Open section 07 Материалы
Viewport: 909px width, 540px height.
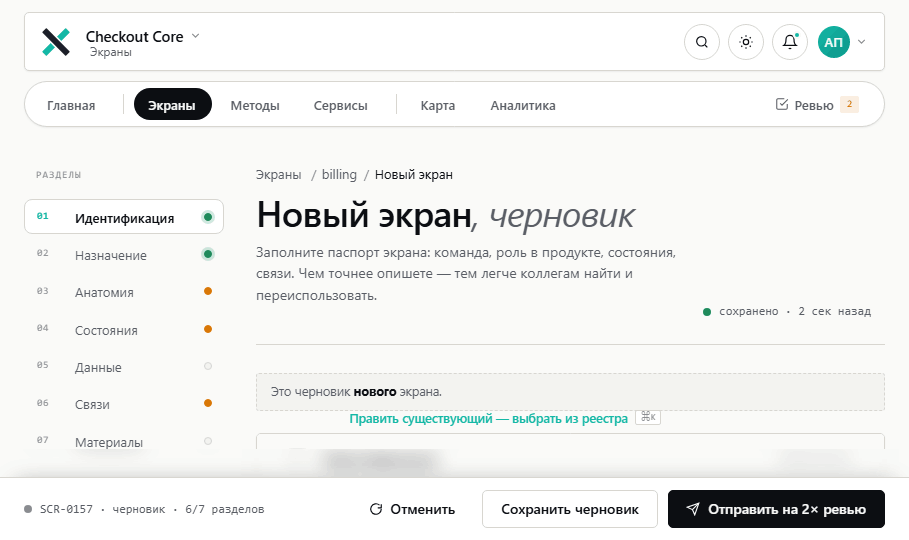point(124,441)
